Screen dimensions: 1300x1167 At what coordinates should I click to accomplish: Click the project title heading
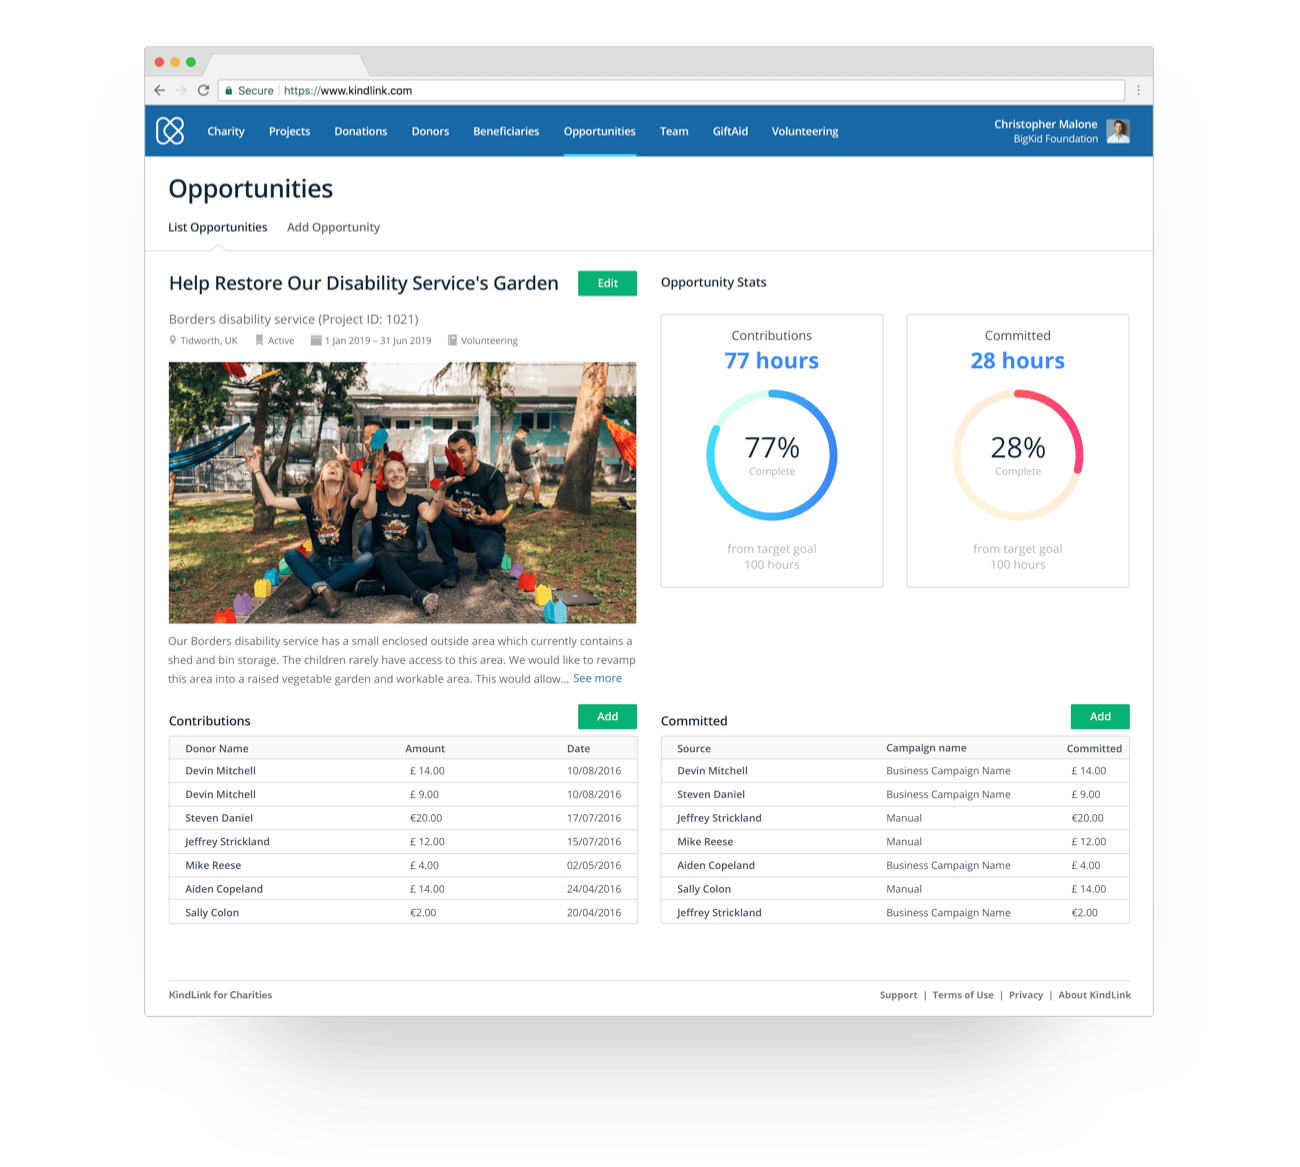(364, 283)
